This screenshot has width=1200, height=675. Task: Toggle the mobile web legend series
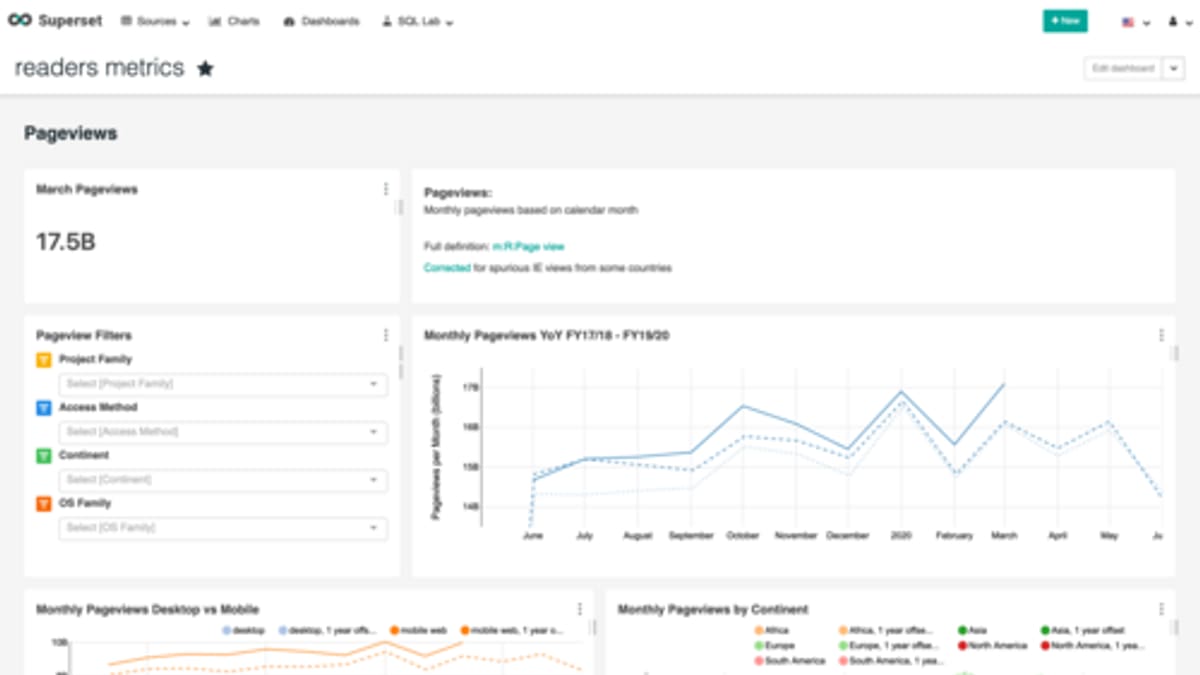click(x=420, y=631)
